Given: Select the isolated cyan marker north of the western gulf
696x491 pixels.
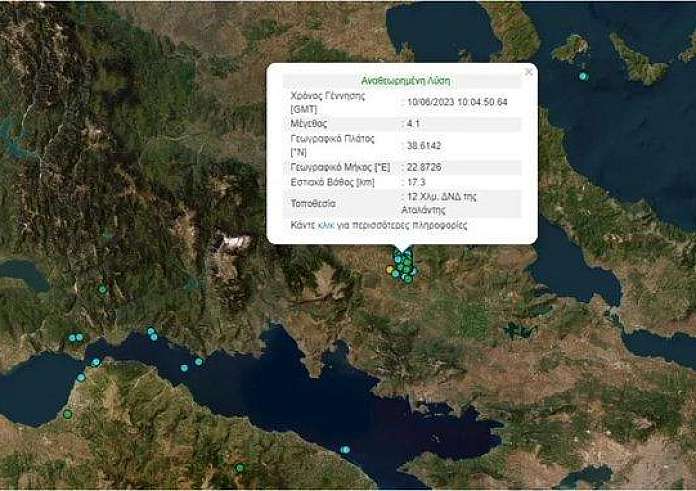Looking at the screenshot, I should (102, 290).
